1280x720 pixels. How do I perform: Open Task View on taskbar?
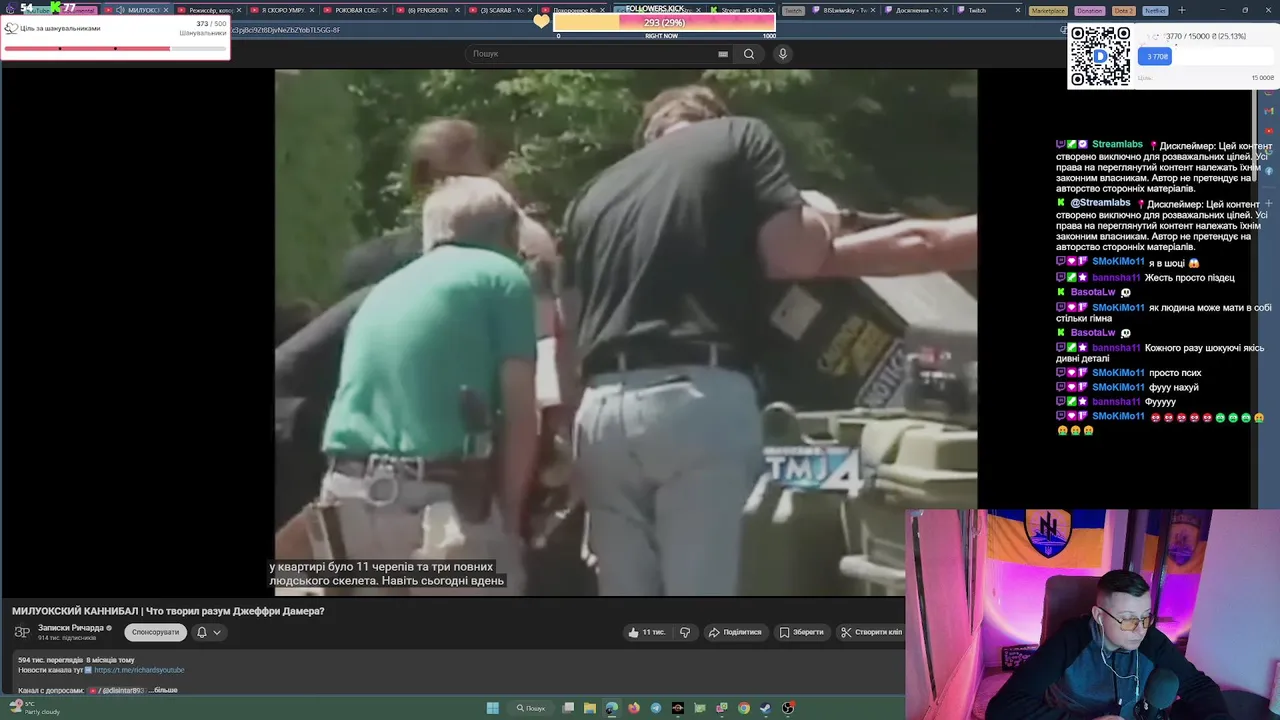[568, 708]
